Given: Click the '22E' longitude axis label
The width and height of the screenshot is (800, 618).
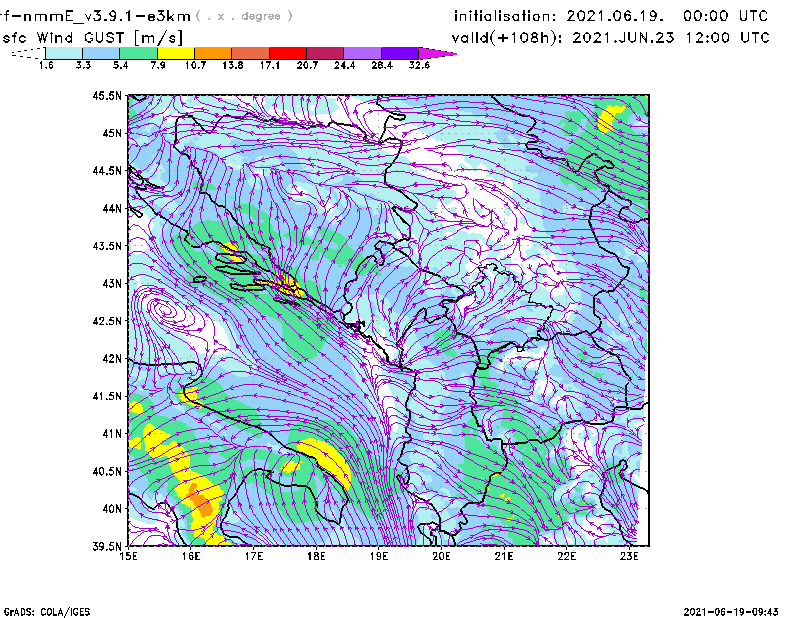Looking at the screenshot, I should (566, 556).
